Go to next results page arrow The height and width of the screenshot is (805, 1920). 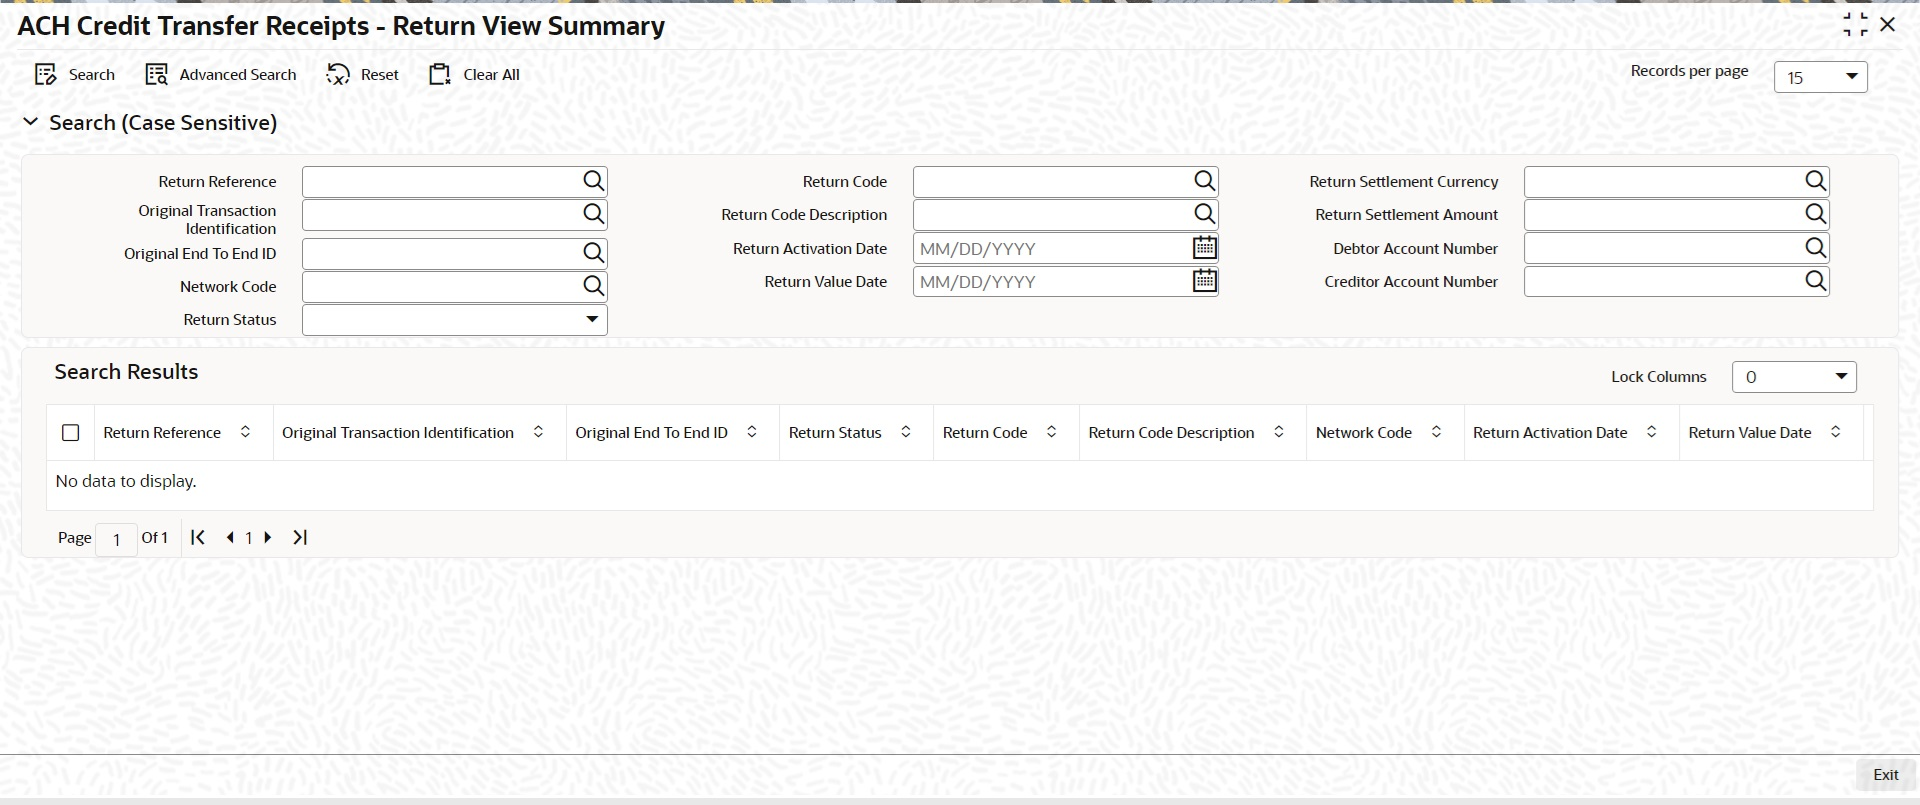[267, 537]
